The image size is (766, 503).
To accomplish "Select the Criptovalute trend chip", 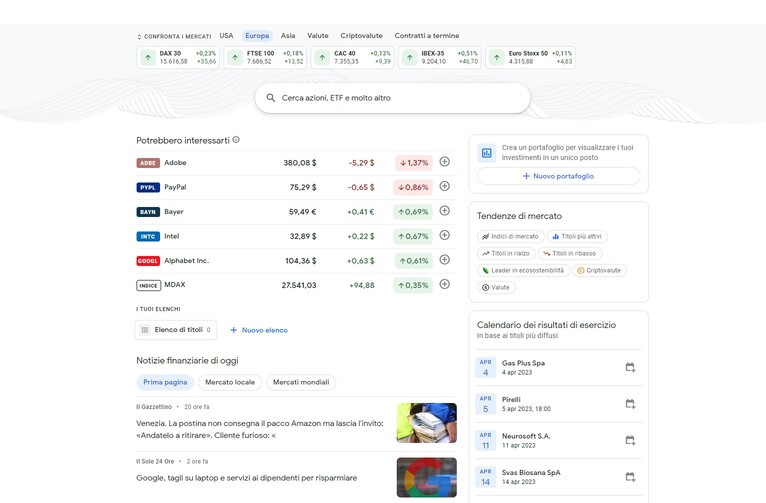I will click(x=599, y=271).
